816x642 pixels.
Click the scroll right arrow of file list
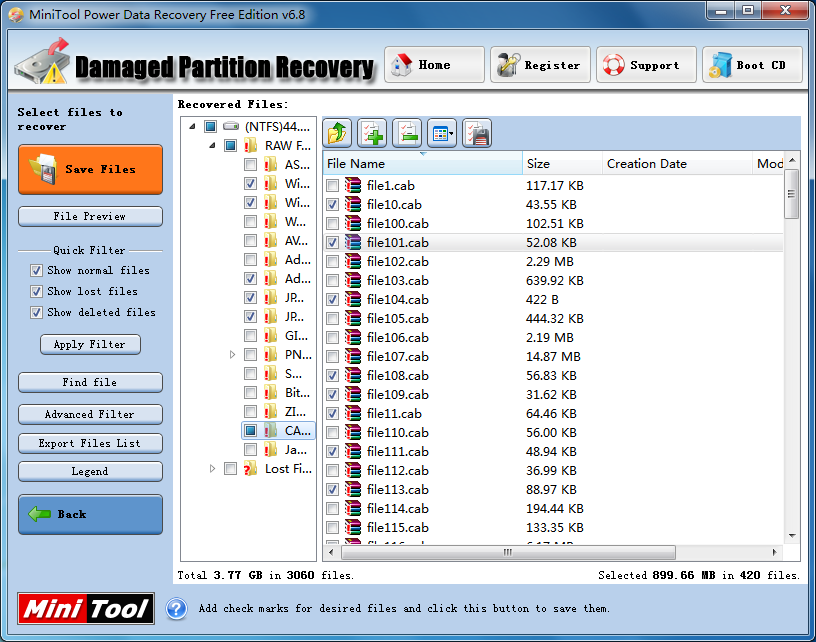click(x=774, y=552)
